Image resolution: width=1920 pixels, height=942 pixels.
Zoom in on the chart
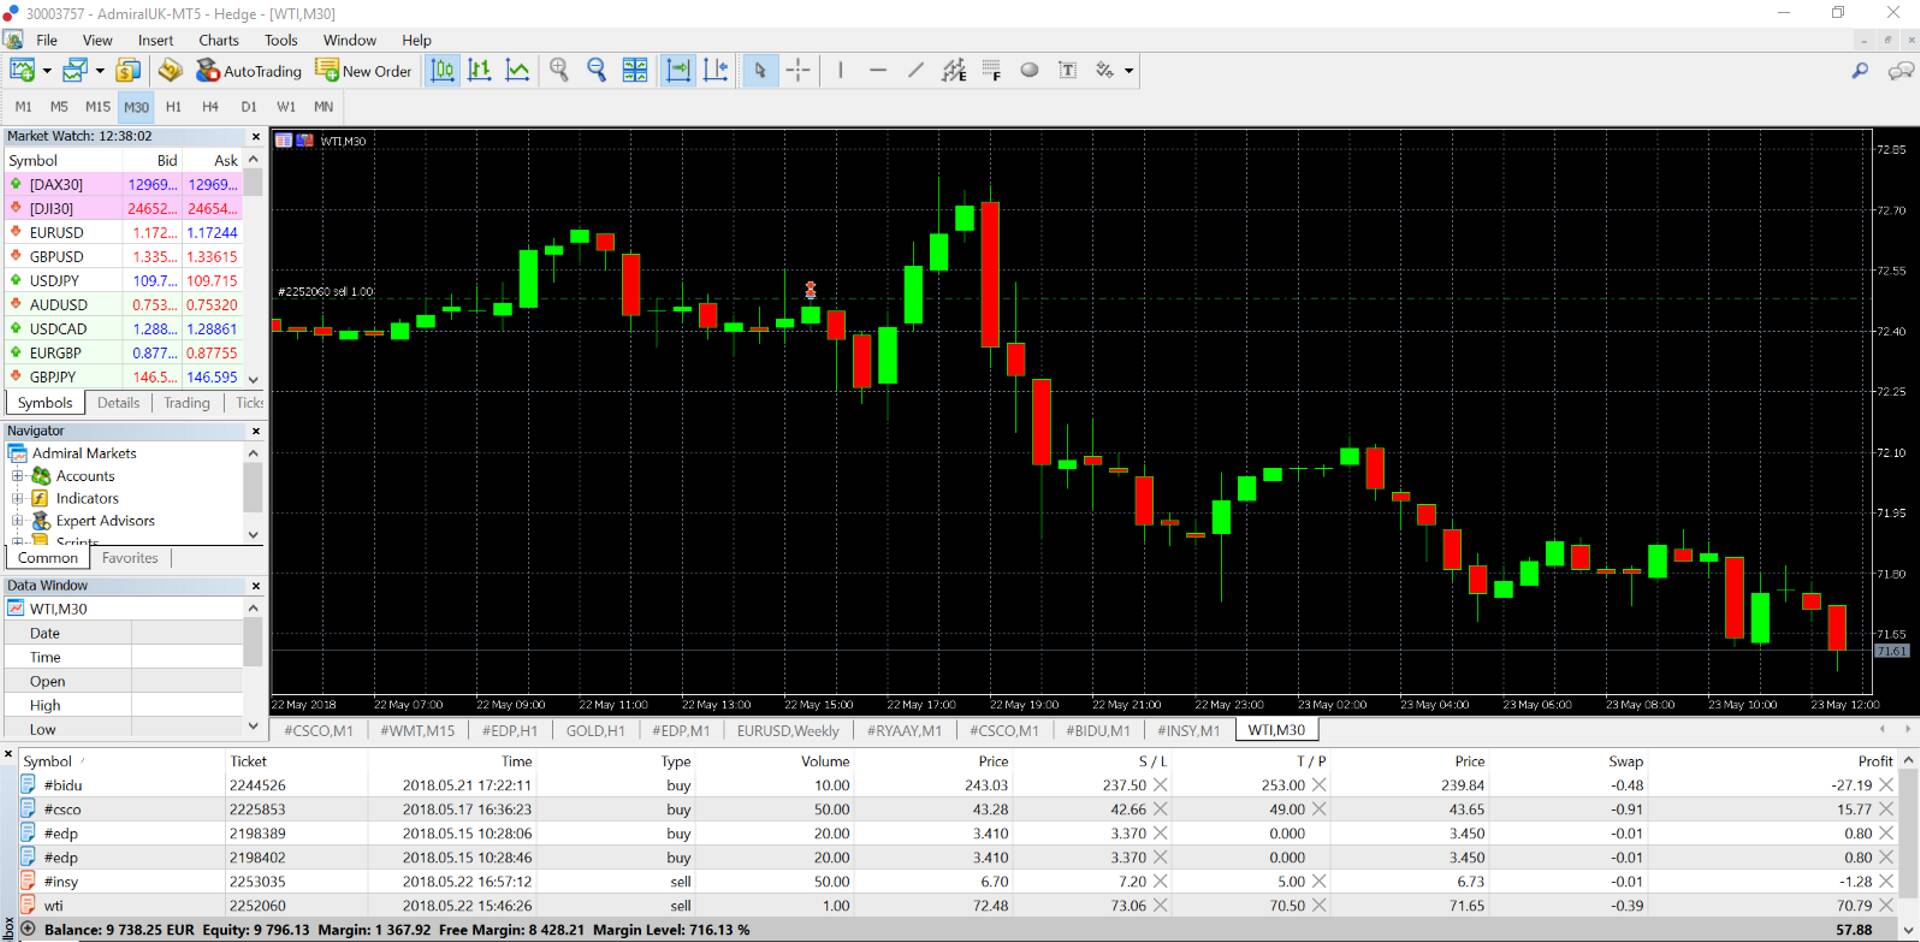(x=559, y=70)
